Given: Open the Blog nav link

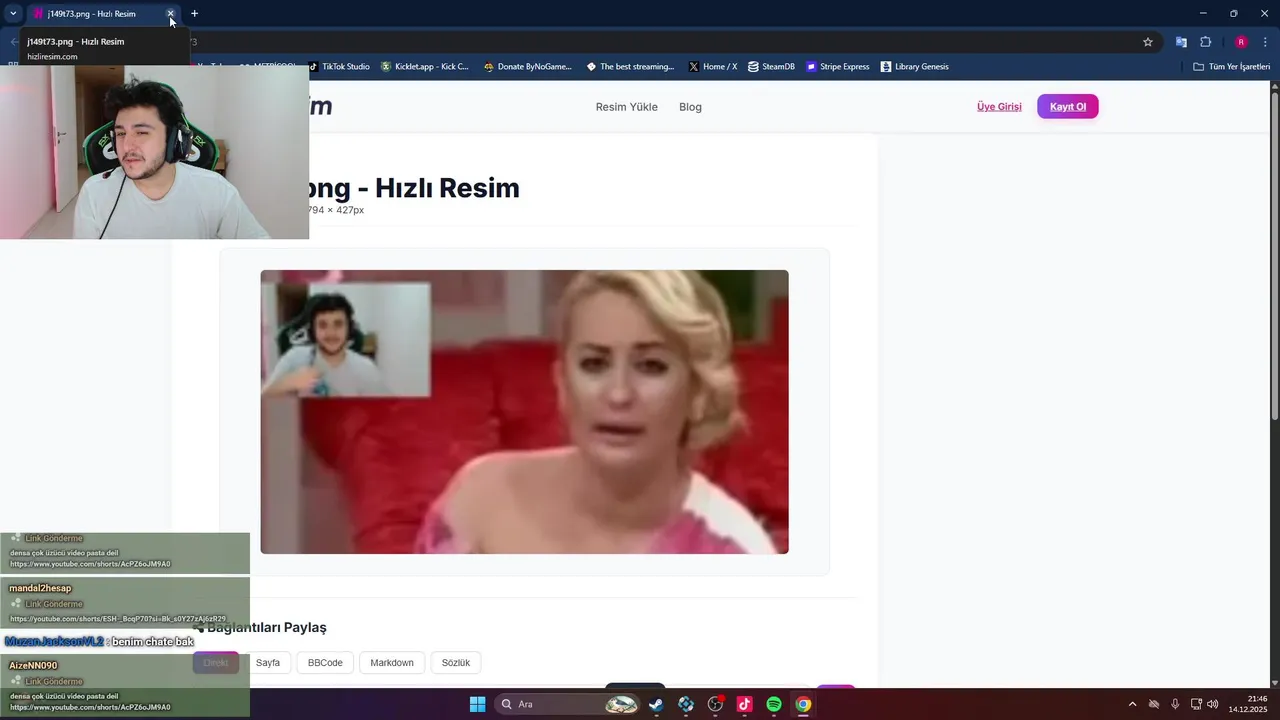Looking at the screenshot, I should 690,107.
